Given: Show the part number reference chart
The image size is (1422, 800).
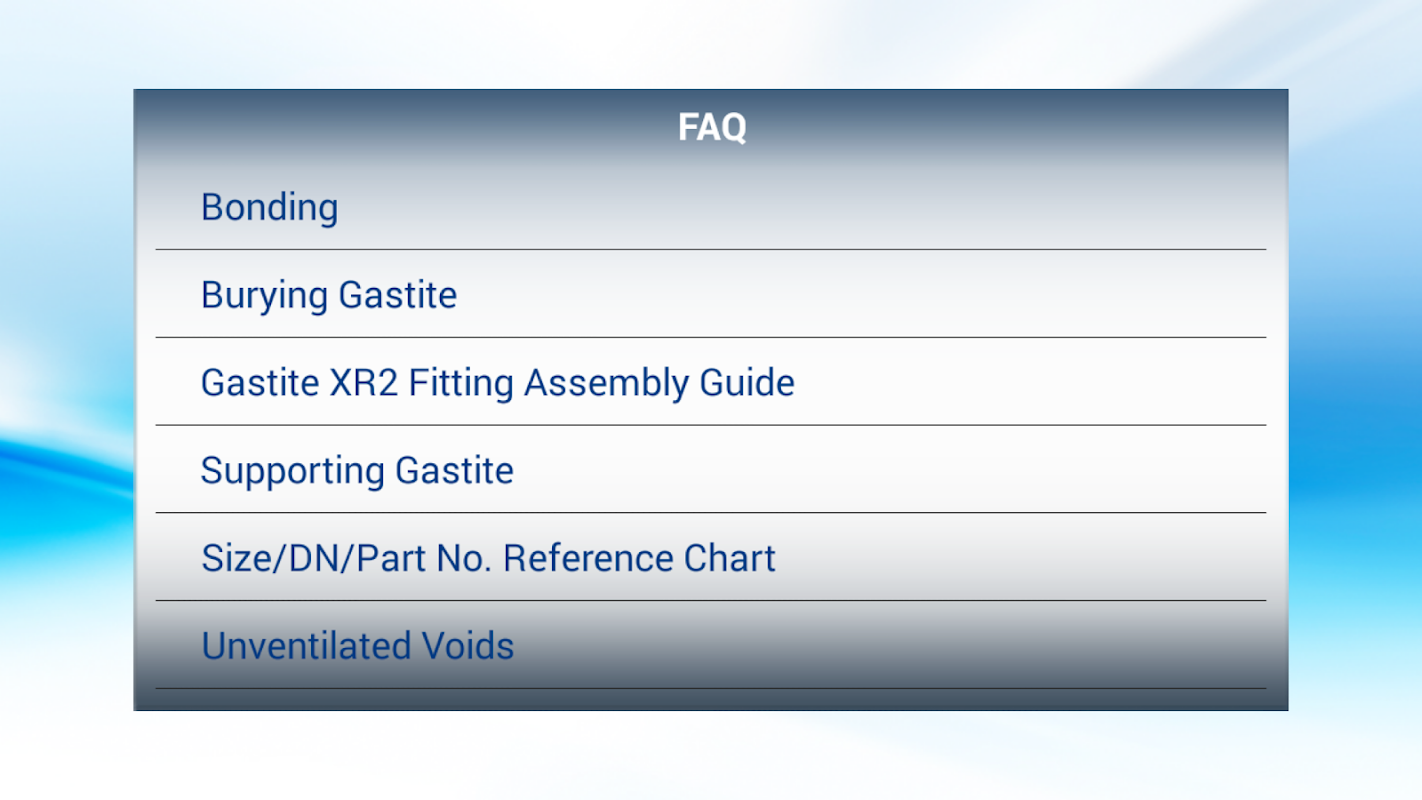Looking at the screenshot, I should click(488, 558).
